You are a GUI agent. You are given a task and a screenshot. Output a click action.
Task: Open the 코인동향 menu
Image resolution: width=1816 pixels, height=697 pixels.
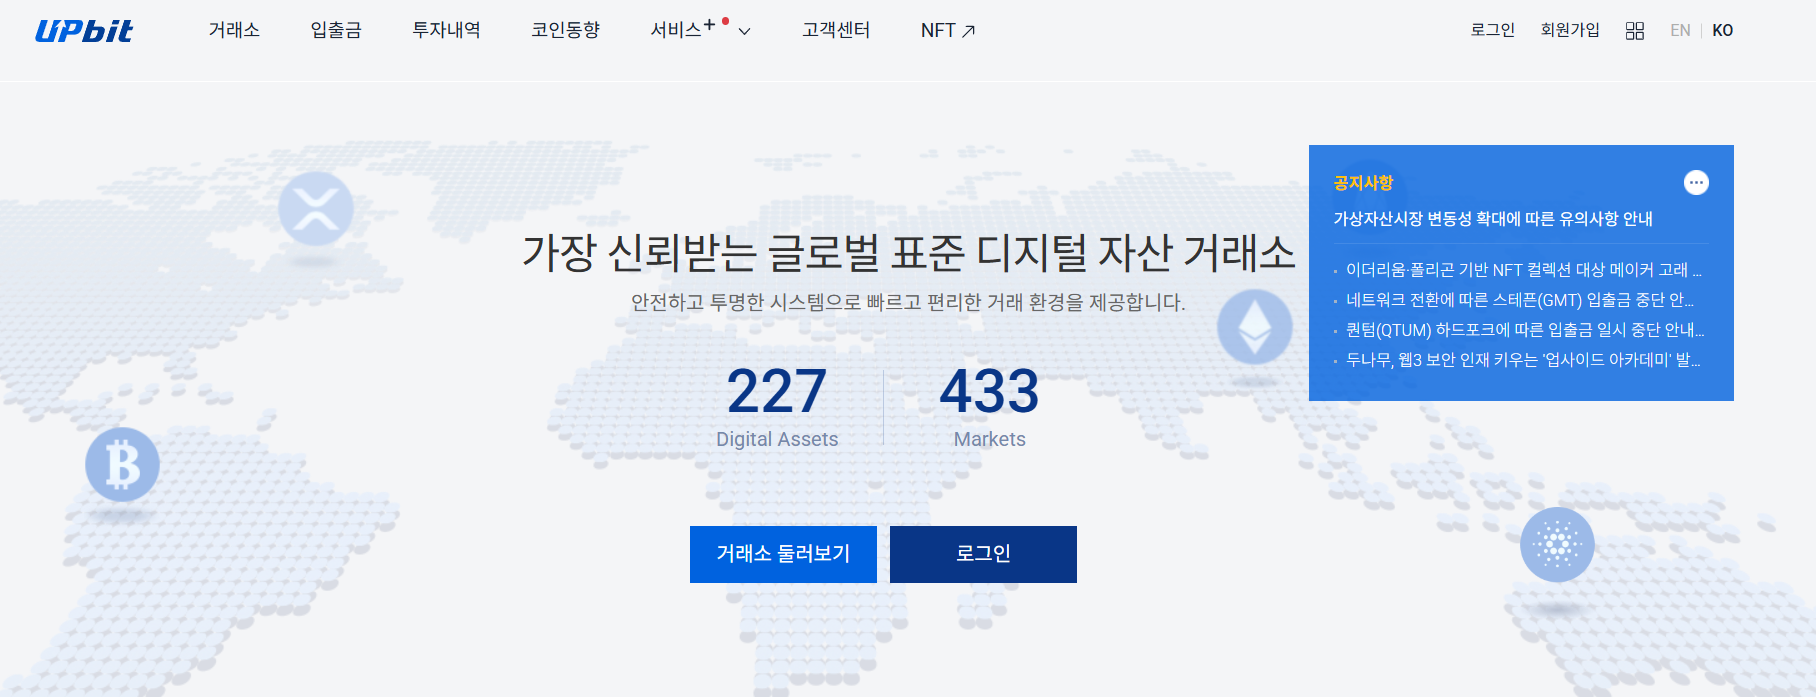[x=565, y=31]
